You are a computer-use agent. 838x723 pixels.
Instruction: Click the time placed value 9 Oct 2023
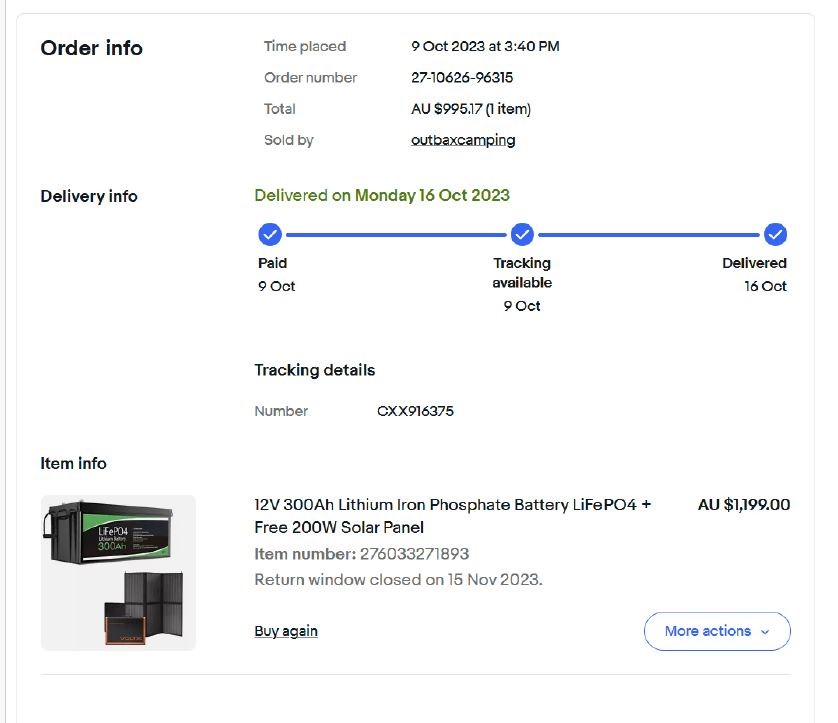(485, 46)
